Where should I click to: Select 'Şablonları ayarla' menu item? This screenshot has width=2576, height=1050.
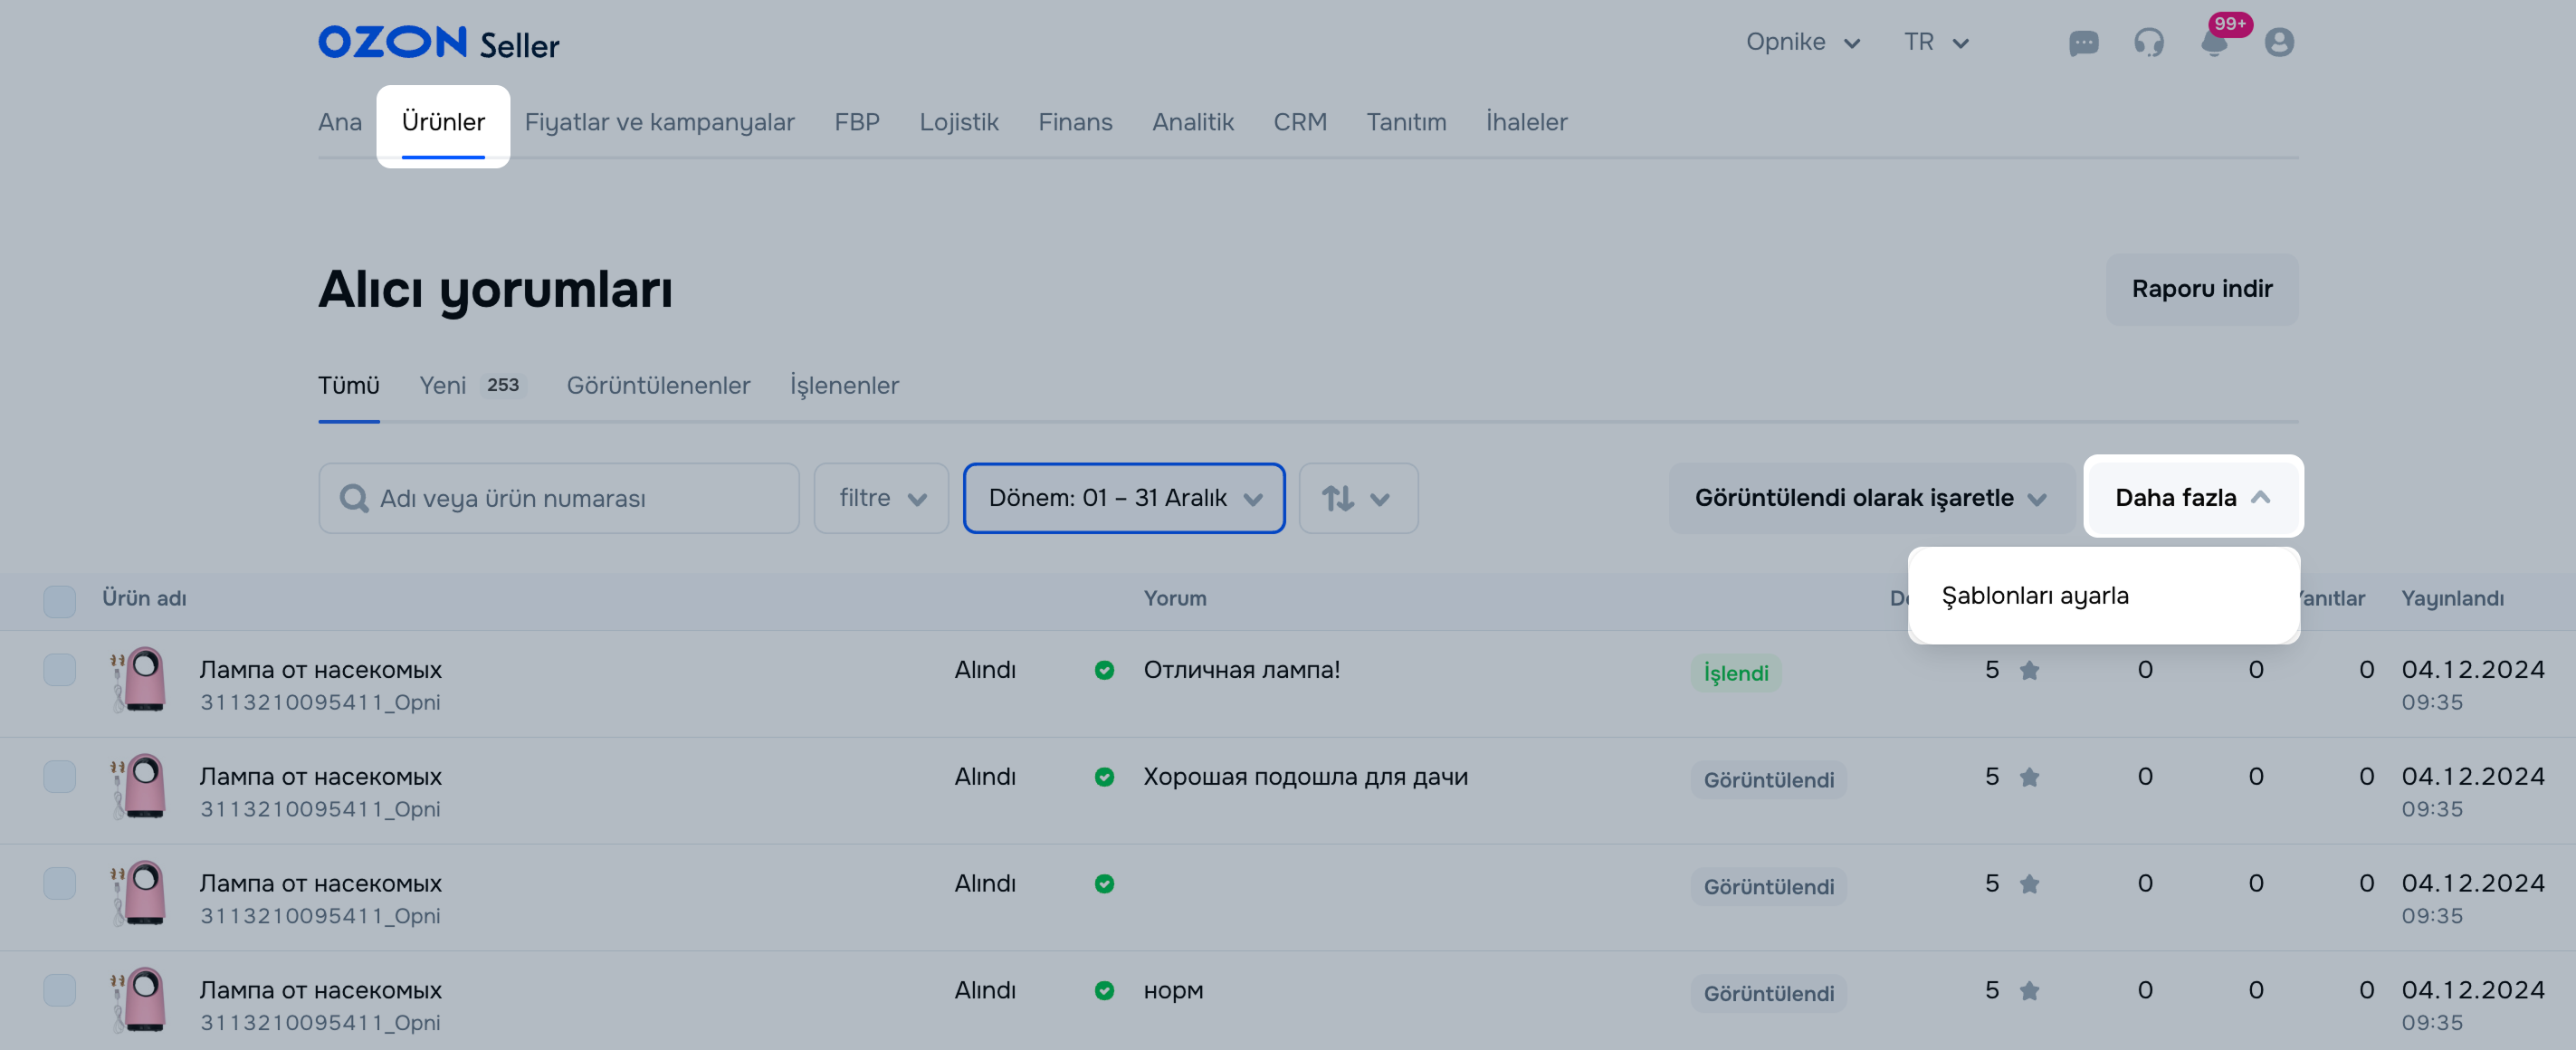[2035, 595]
